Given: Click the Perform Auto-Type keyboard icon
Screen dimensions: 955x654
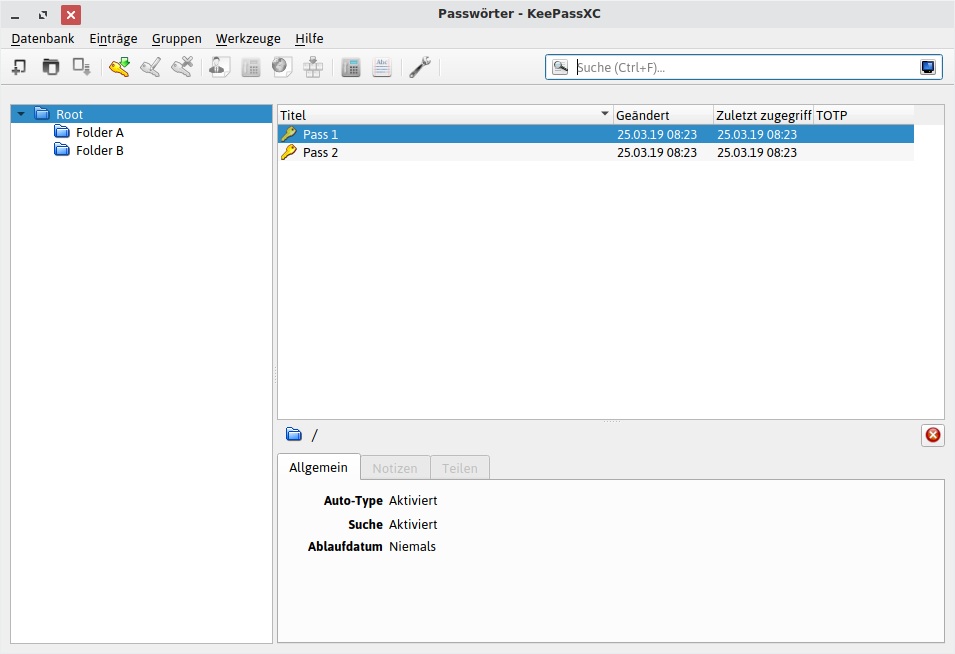Looking at the screenshot, I should pos(313,67).
